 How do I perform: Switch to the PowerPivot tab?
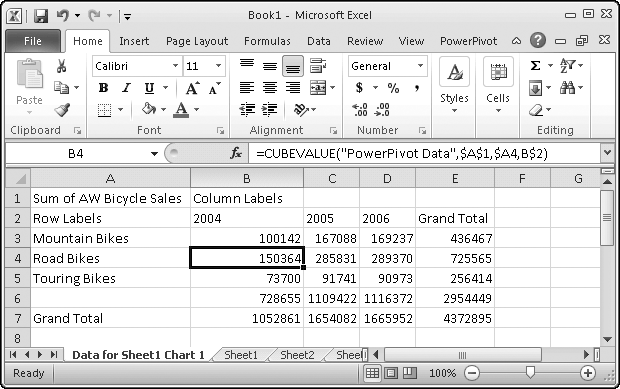coord(469,41)
